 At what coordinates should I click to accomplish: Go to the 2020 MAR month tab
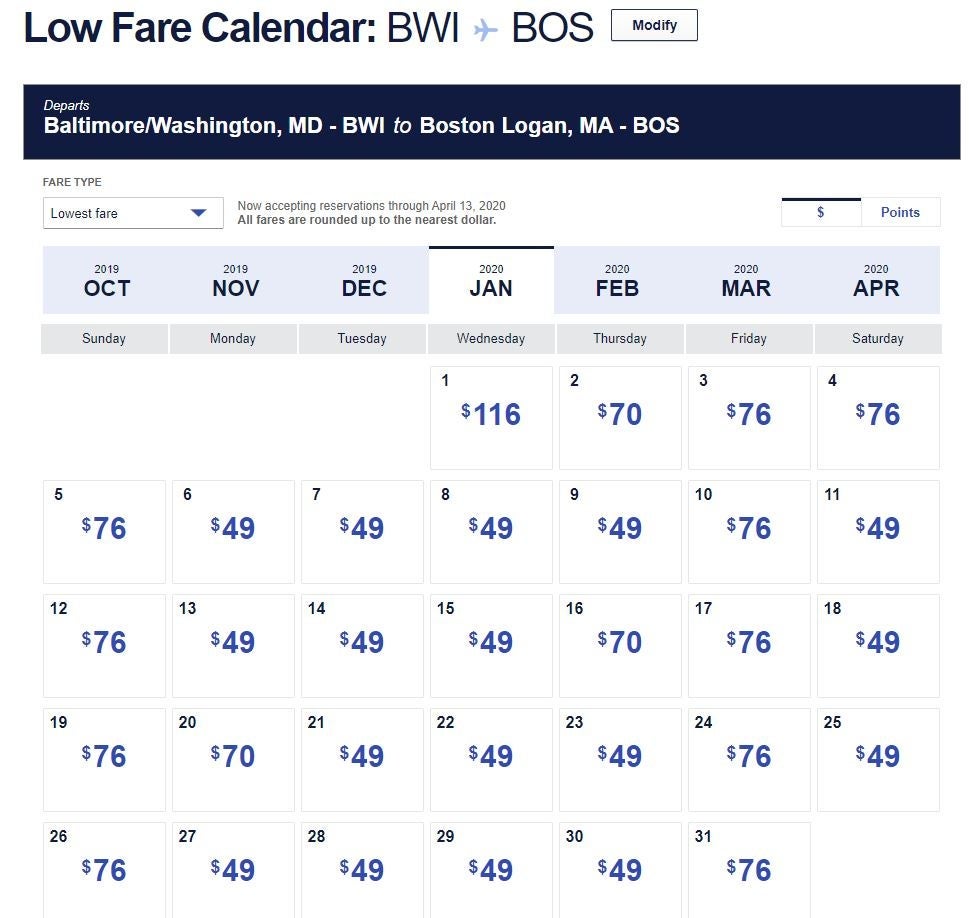[x=746, y=280]
